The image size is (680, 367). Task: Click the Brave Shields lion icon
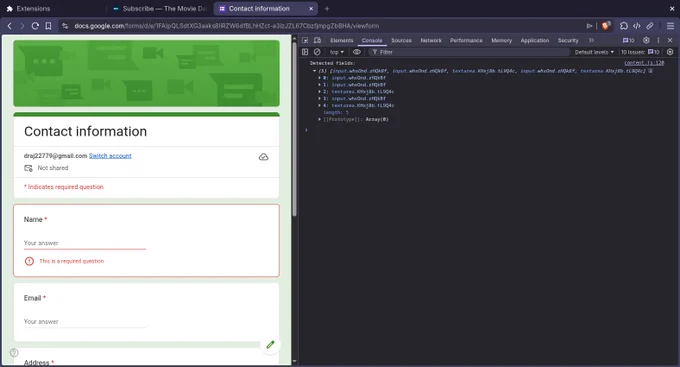point(606,26)
